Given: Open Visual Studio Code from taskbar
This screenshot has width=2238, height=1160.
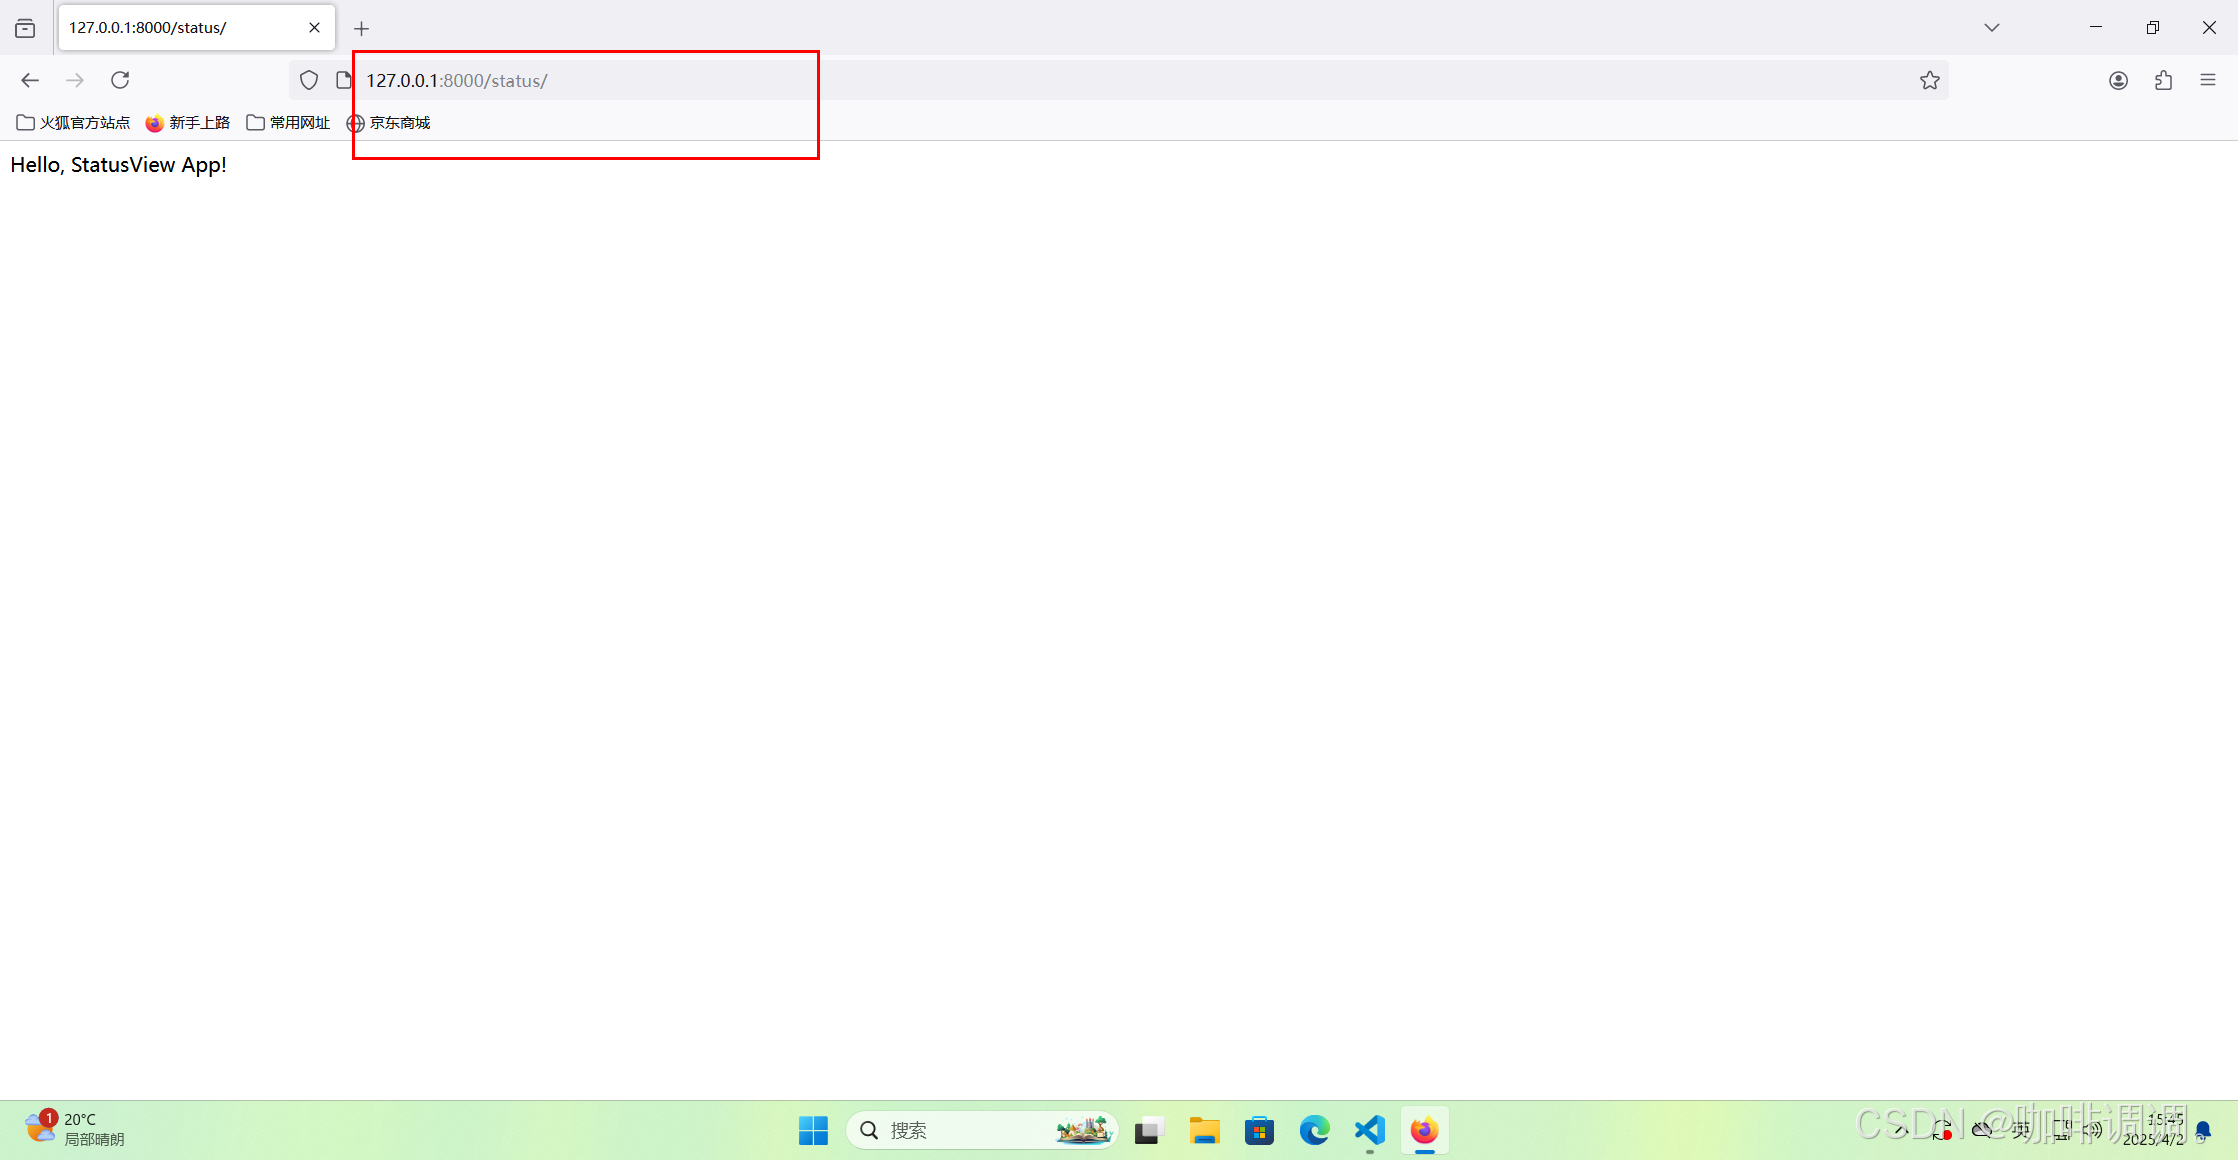Looking at the screenshot, I should (x=1369, y=1130).
